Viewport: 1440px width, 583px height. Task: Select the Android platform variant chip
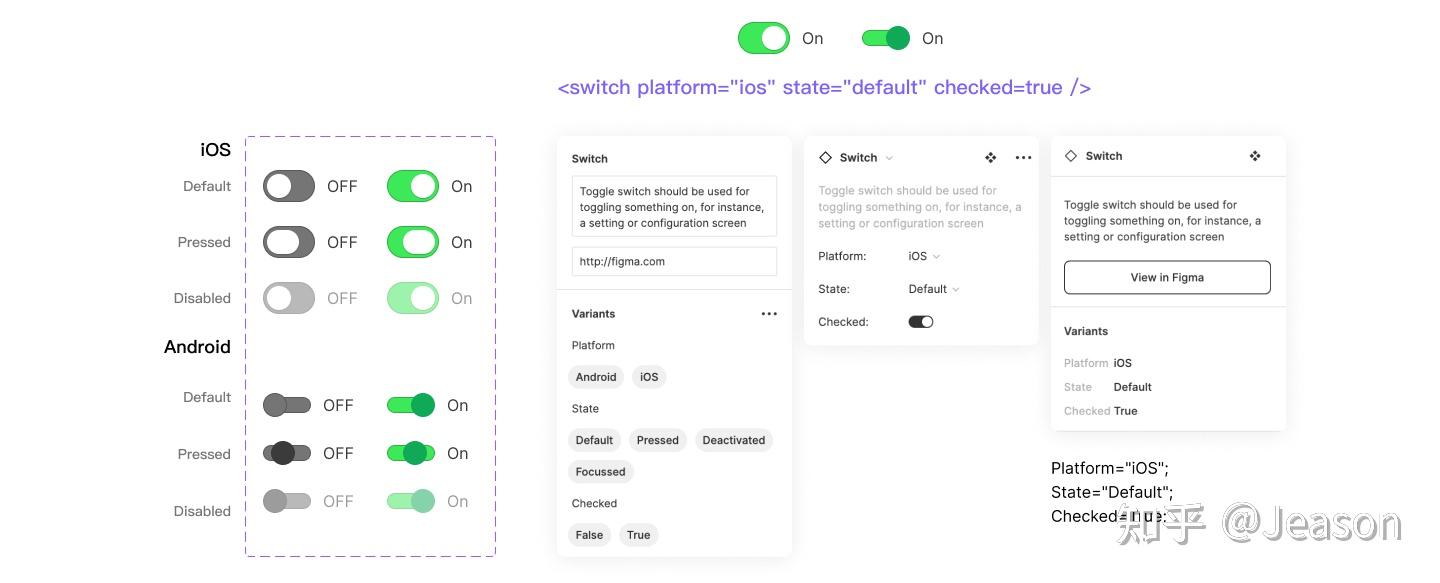click(x=596, y=377)
